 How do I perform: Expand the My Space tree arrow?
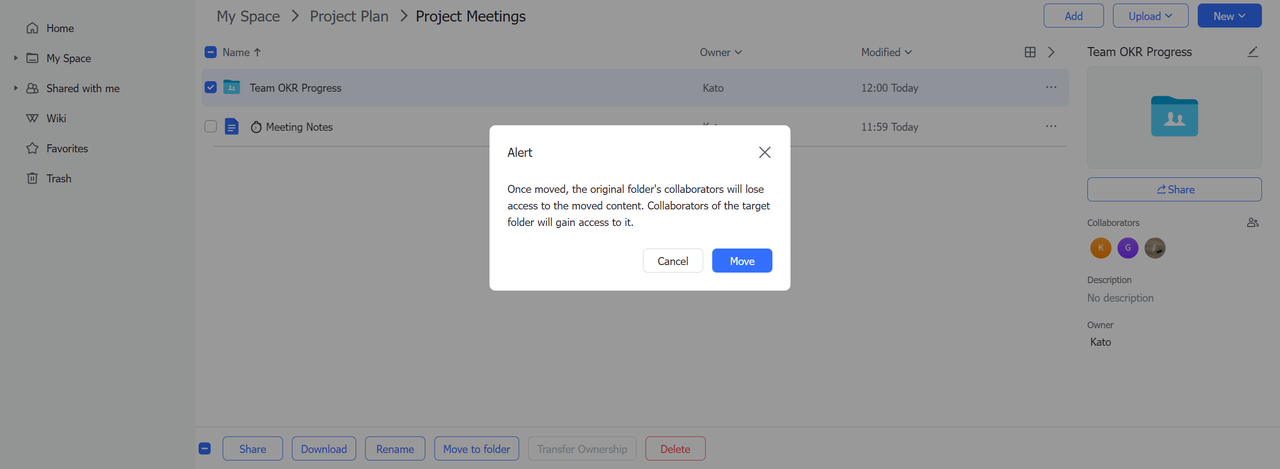click(16, 58)
